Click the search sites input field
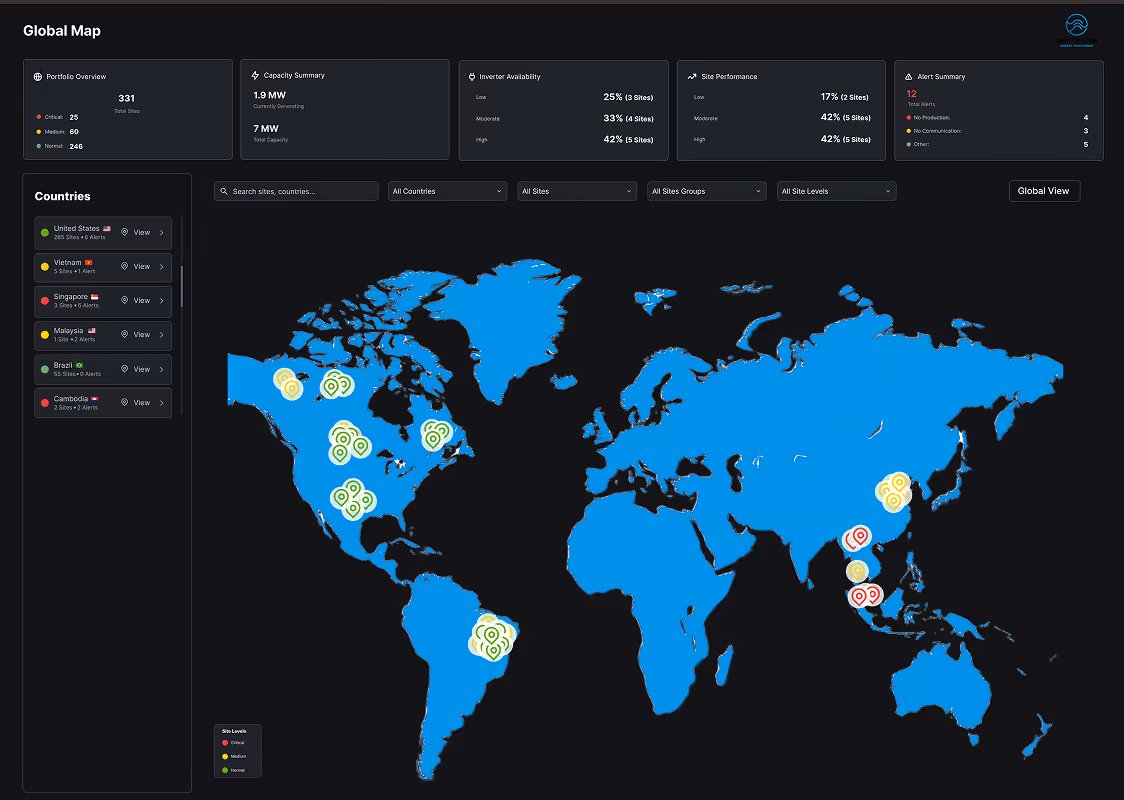The height and width of the screenshot is (800, 1124). [300, 190]
